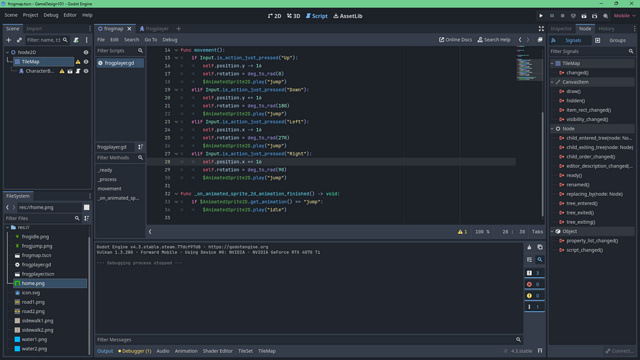
Task: Clear output log icon
Action: 529,247
